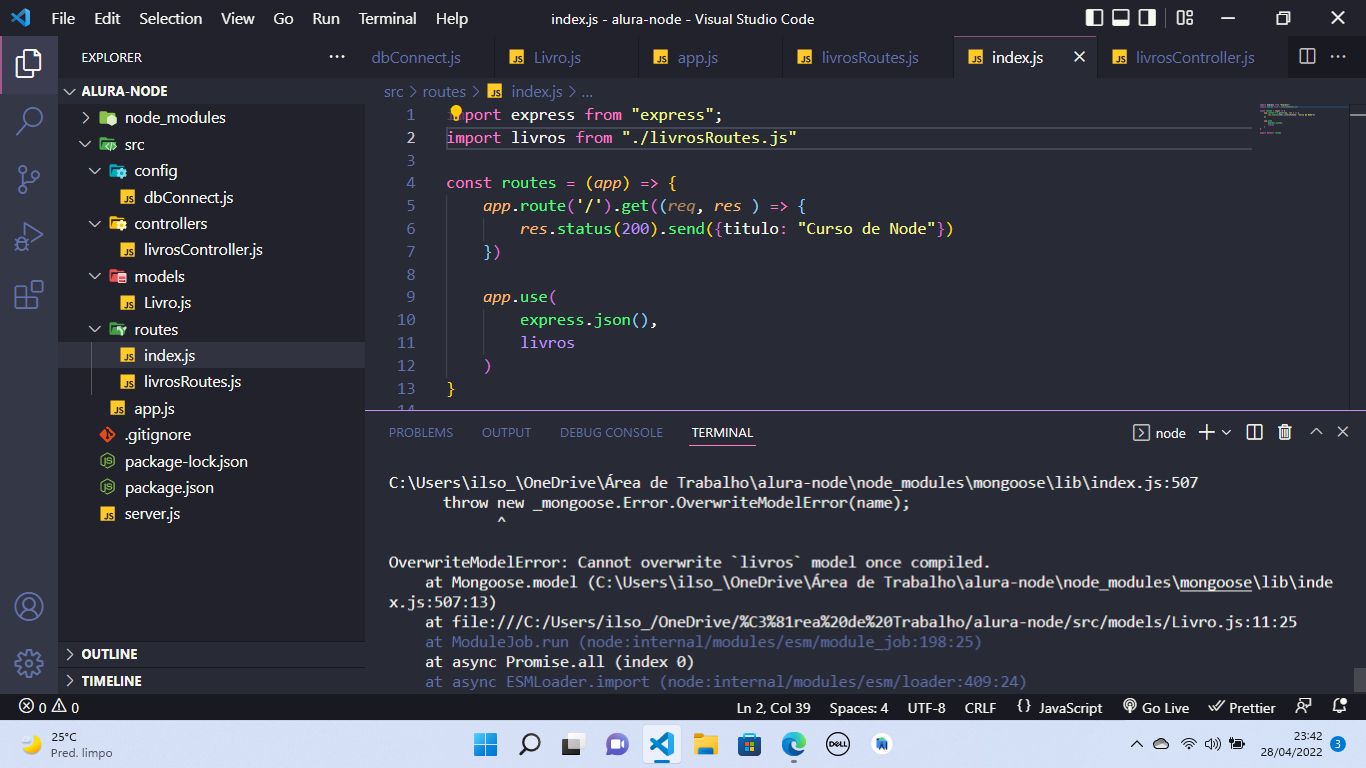Open editor more actions ellipsis
The height and width of the screenshot is (768, 1366).
tap(1338, 57)
